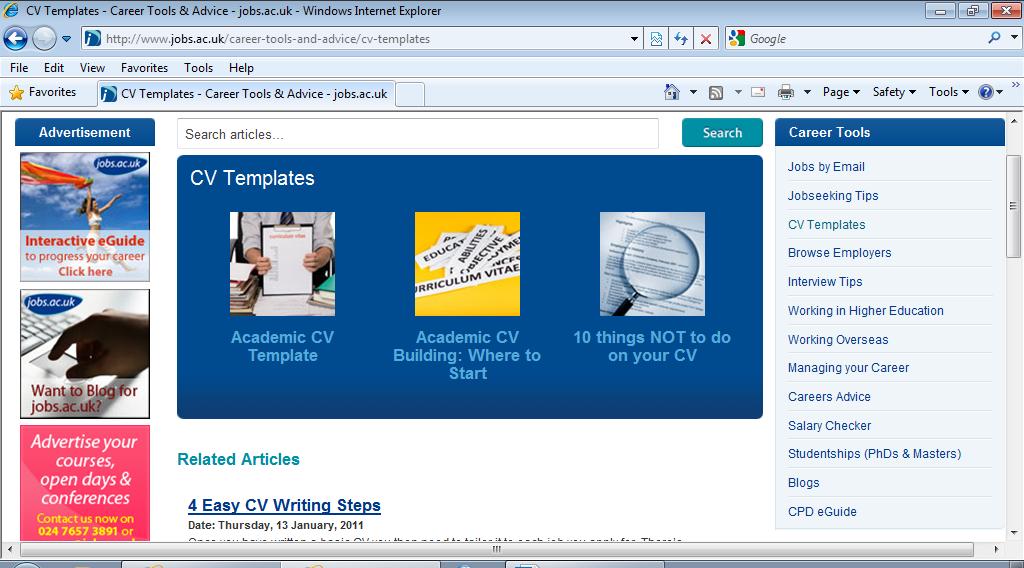Click the Want to Blog advertisement
The image size is (1024, 568).
[85, 354]
